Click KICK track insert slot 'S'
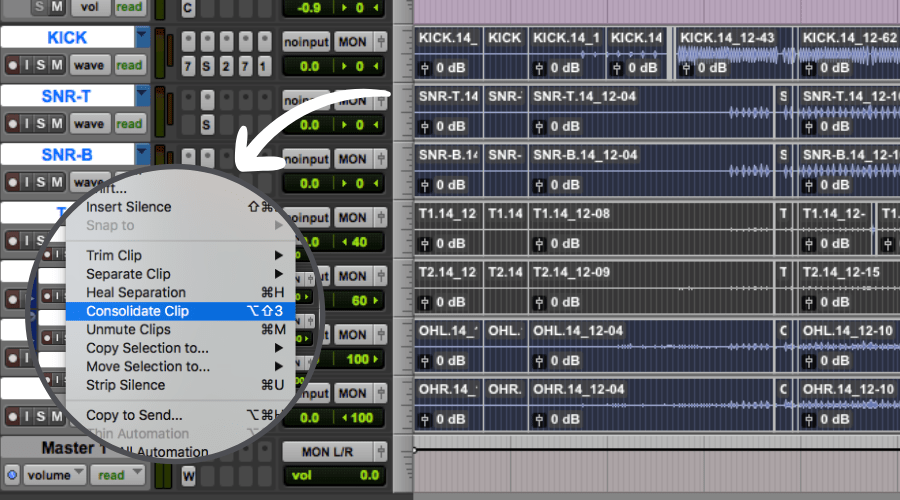This screenshot has height=500, width=900. click(x=207, y=66)
